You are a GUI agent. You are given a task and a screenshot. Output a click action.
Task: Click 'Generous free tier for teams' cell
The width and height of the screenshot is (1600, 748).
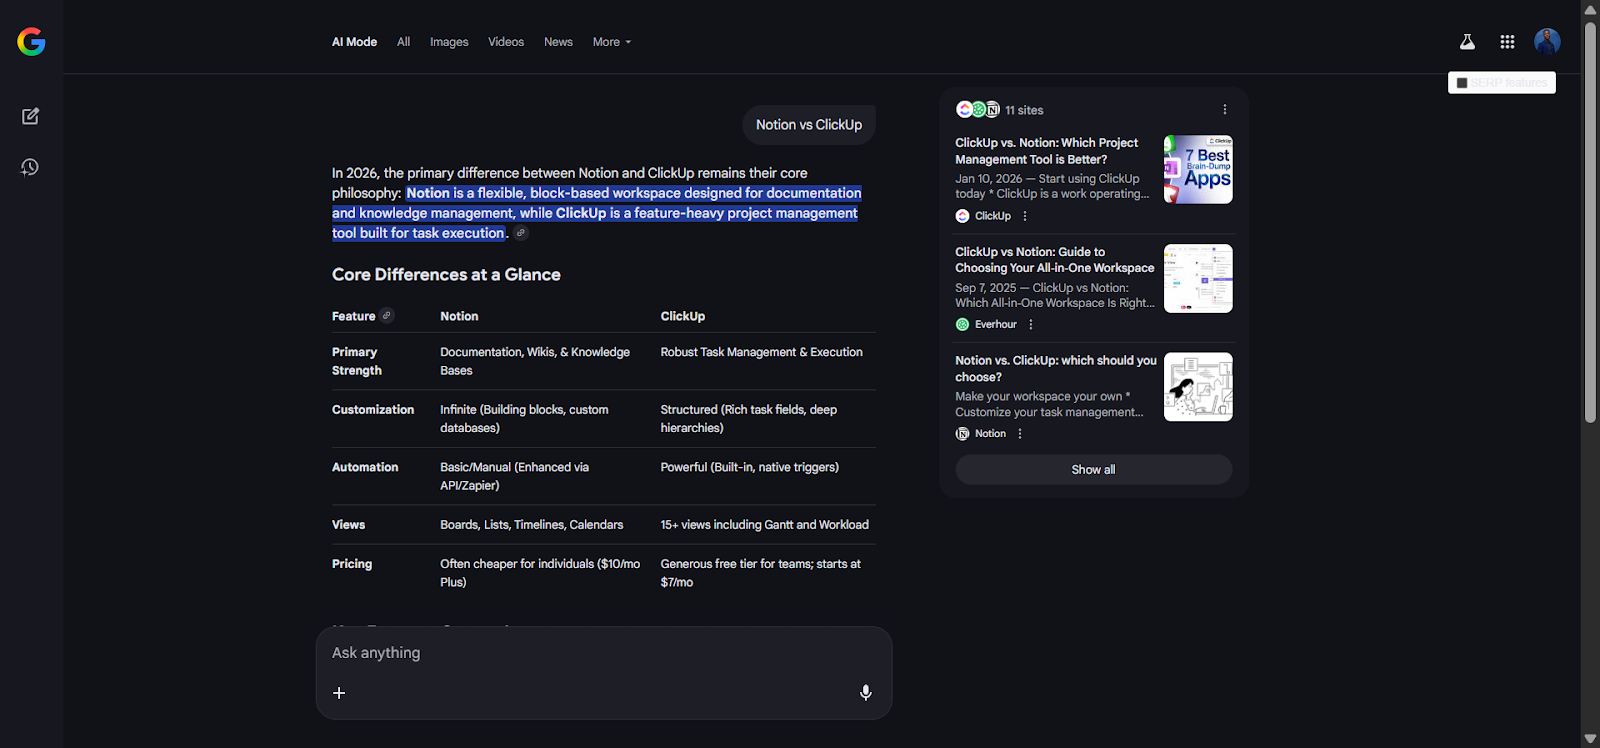pyautogui.click(x=760, y=573)
